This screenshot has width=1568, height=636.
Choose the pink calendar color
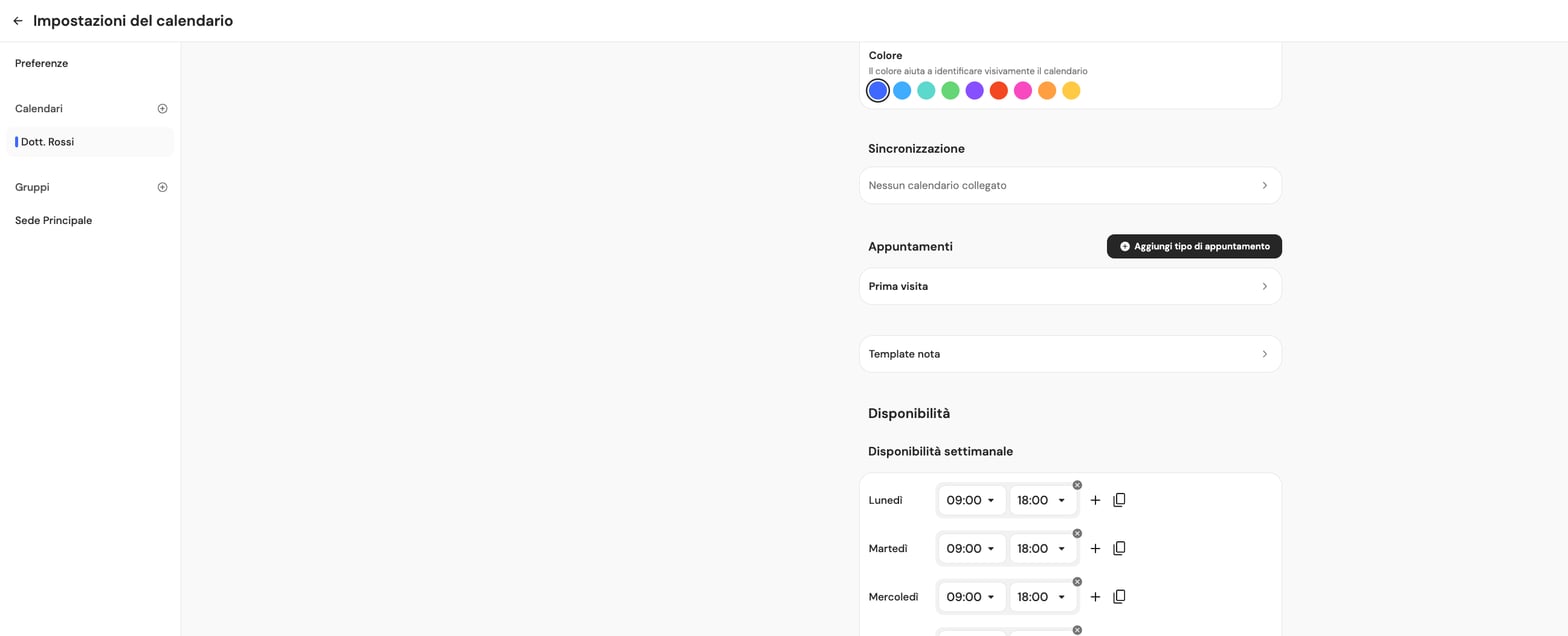(1022, 91)
